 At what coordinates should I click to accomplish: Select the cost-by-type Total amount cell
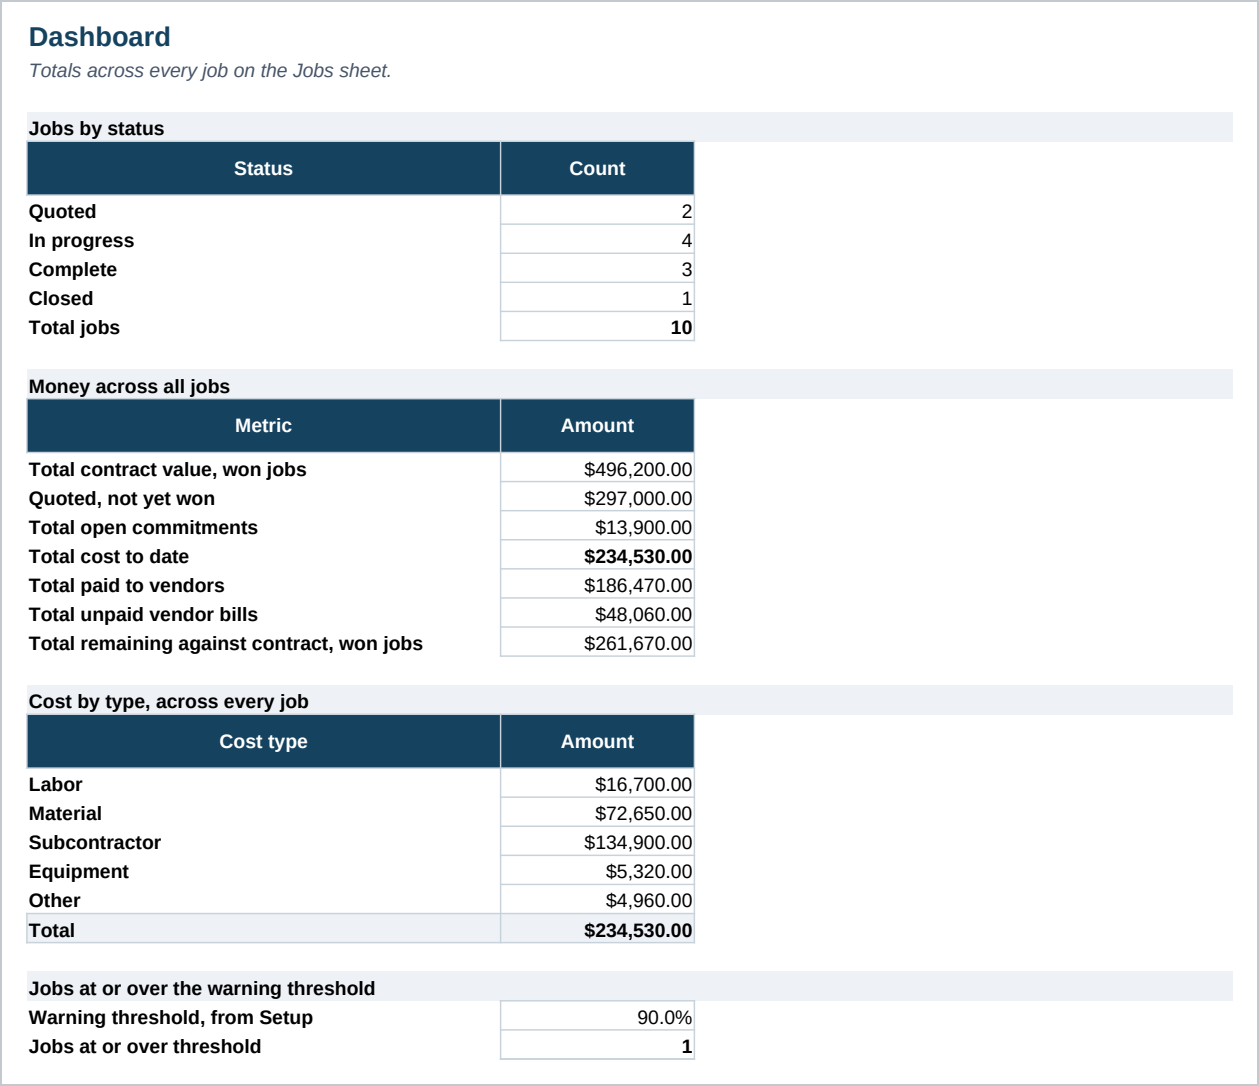[x=597, y=929]
